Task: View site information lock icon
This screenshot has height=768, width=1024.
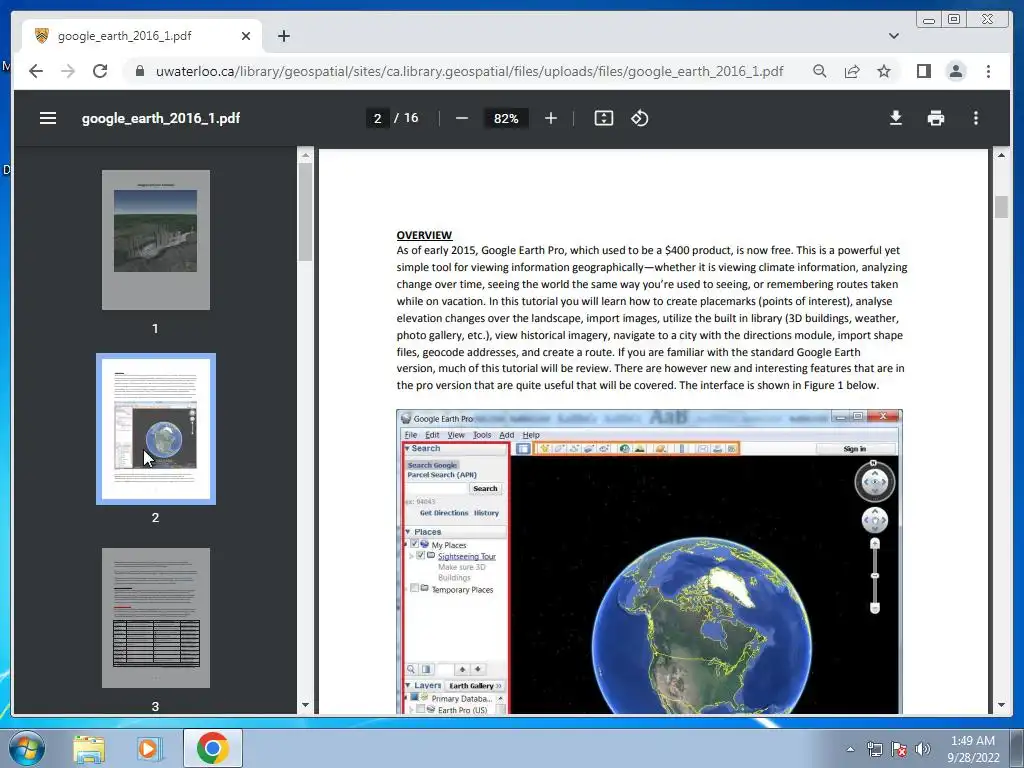Action: click(x=140, y=71)
